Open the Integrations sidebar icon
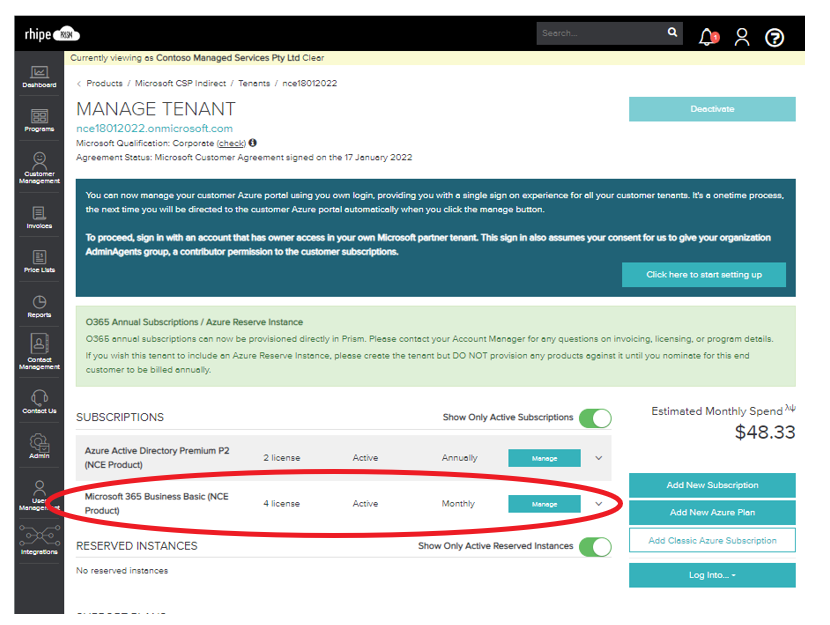The width and height of the screenshot is (830, 625). 39,540
